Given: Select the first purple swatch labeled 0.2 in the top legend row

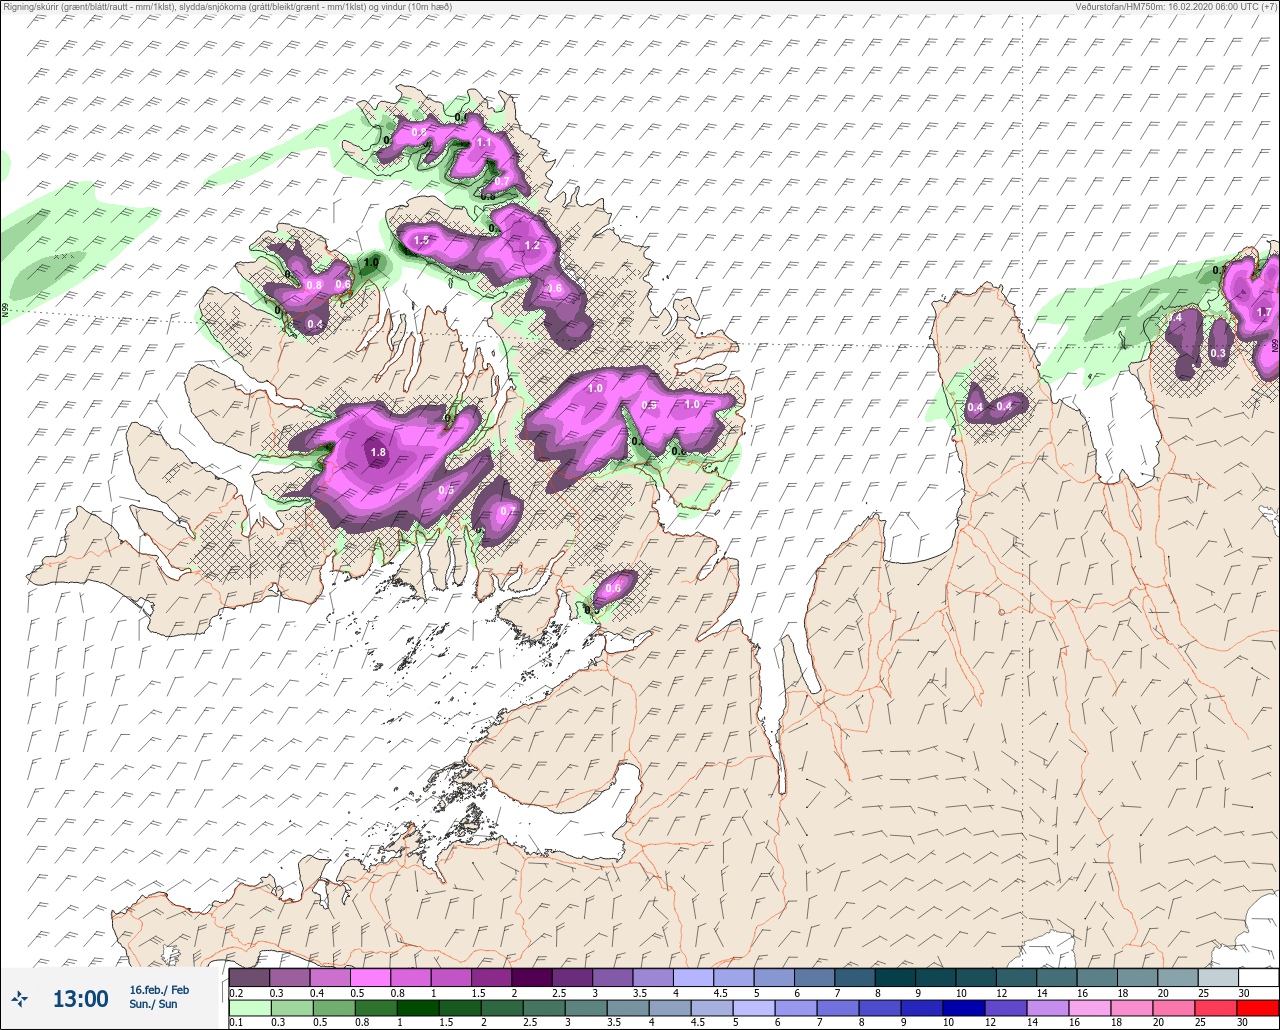Looking at the screenshot, I should click(249, 977).
